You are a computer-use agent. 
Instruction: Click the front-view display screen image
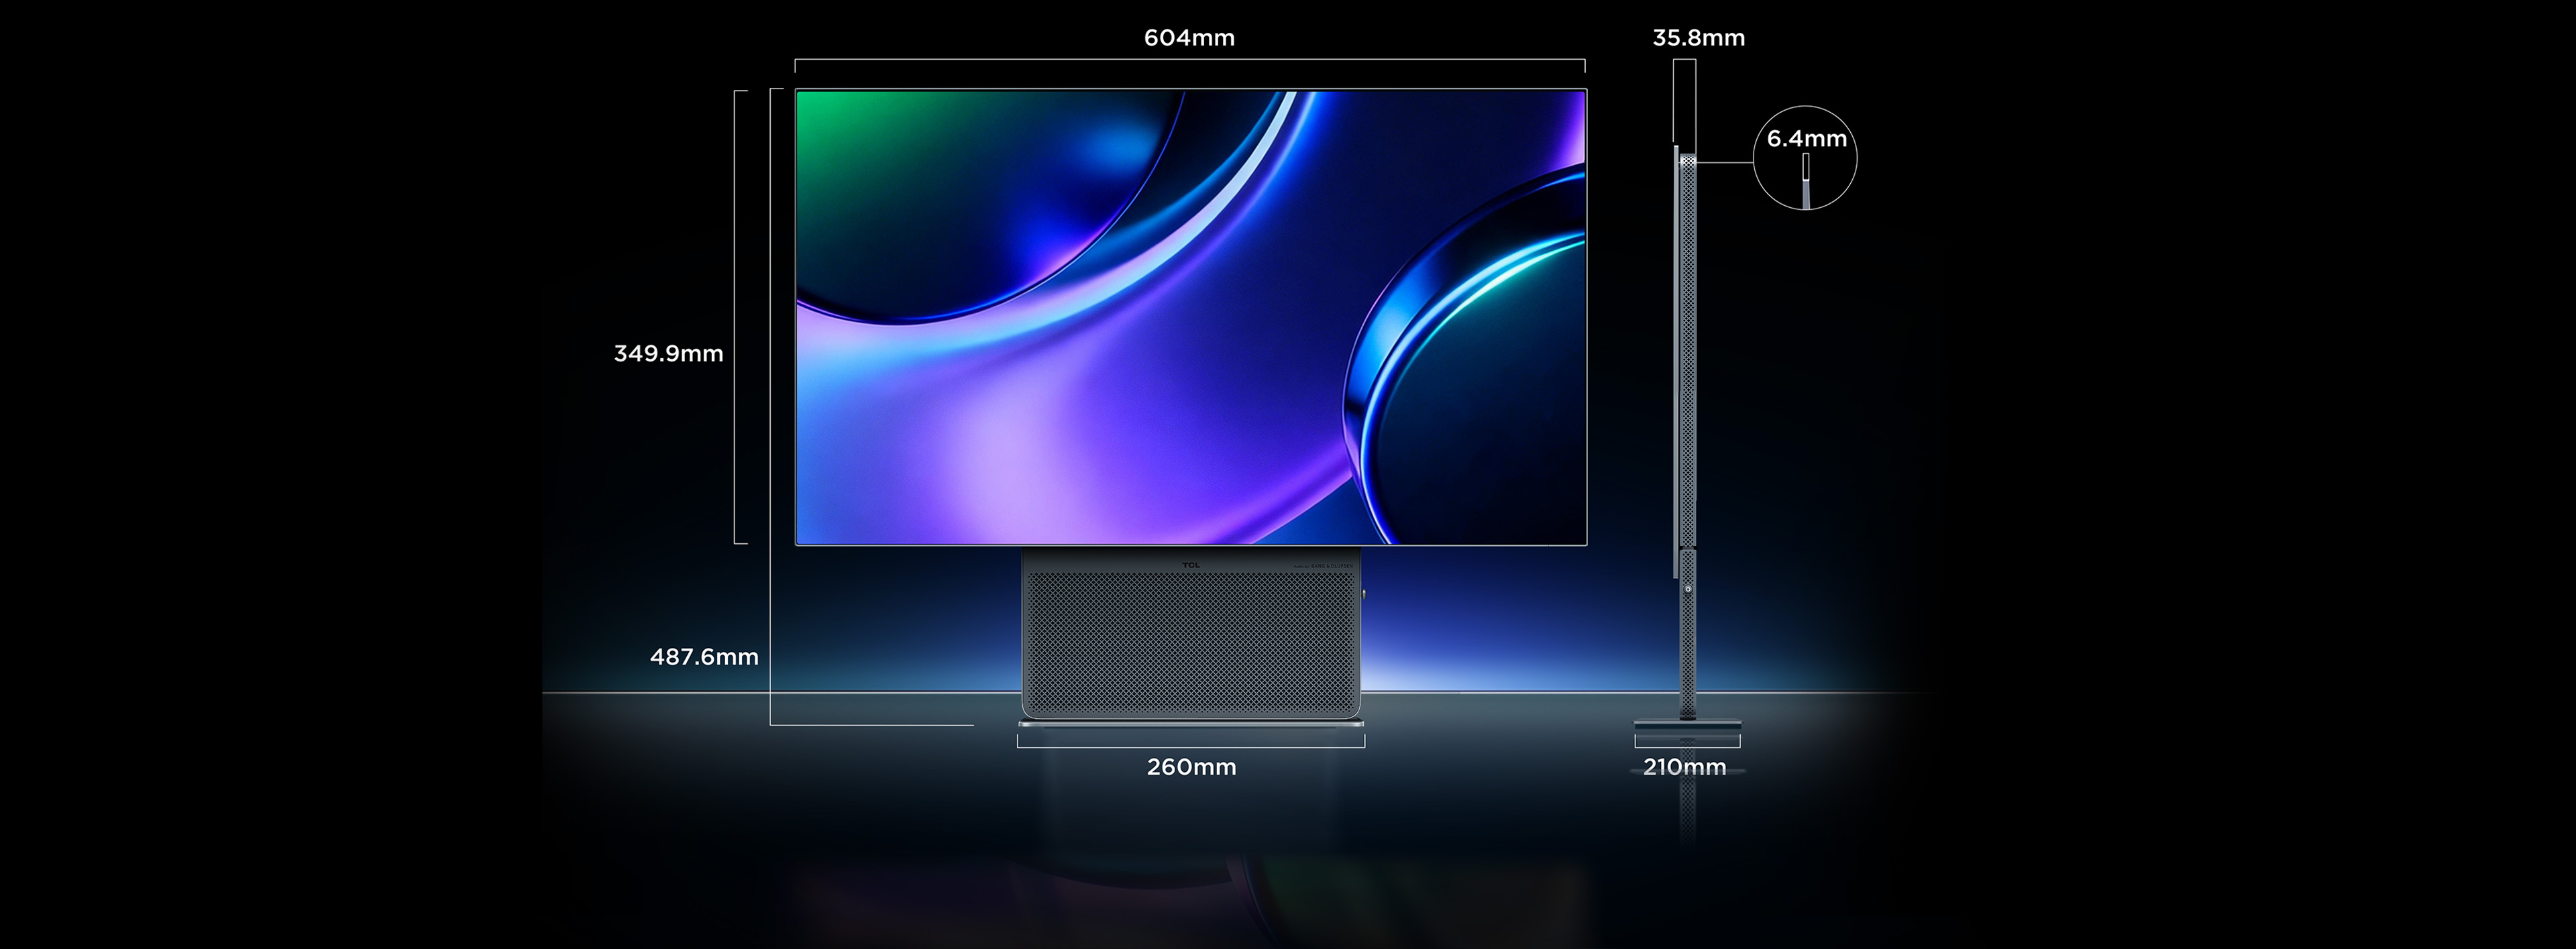[x=1190, y=317]
